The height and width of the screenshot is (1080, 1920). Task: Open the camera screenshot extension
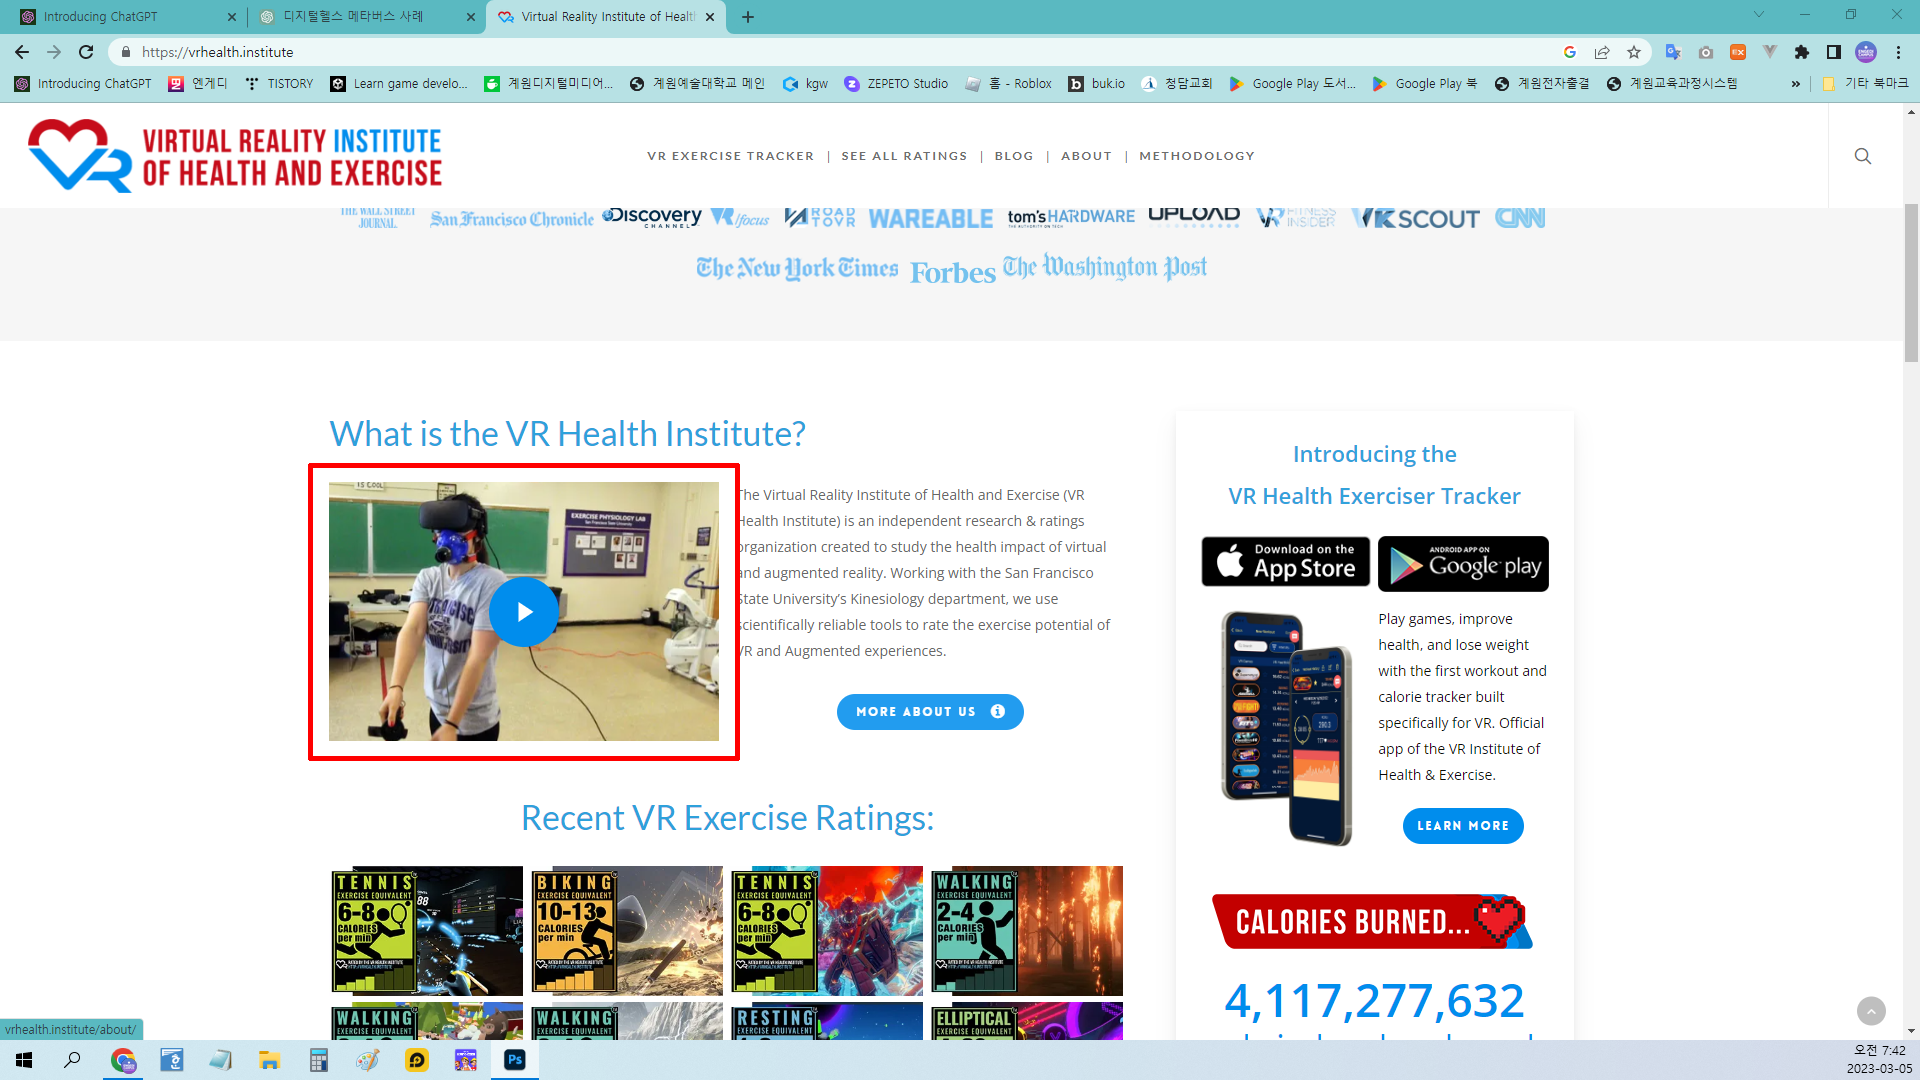coord(1706,52)
